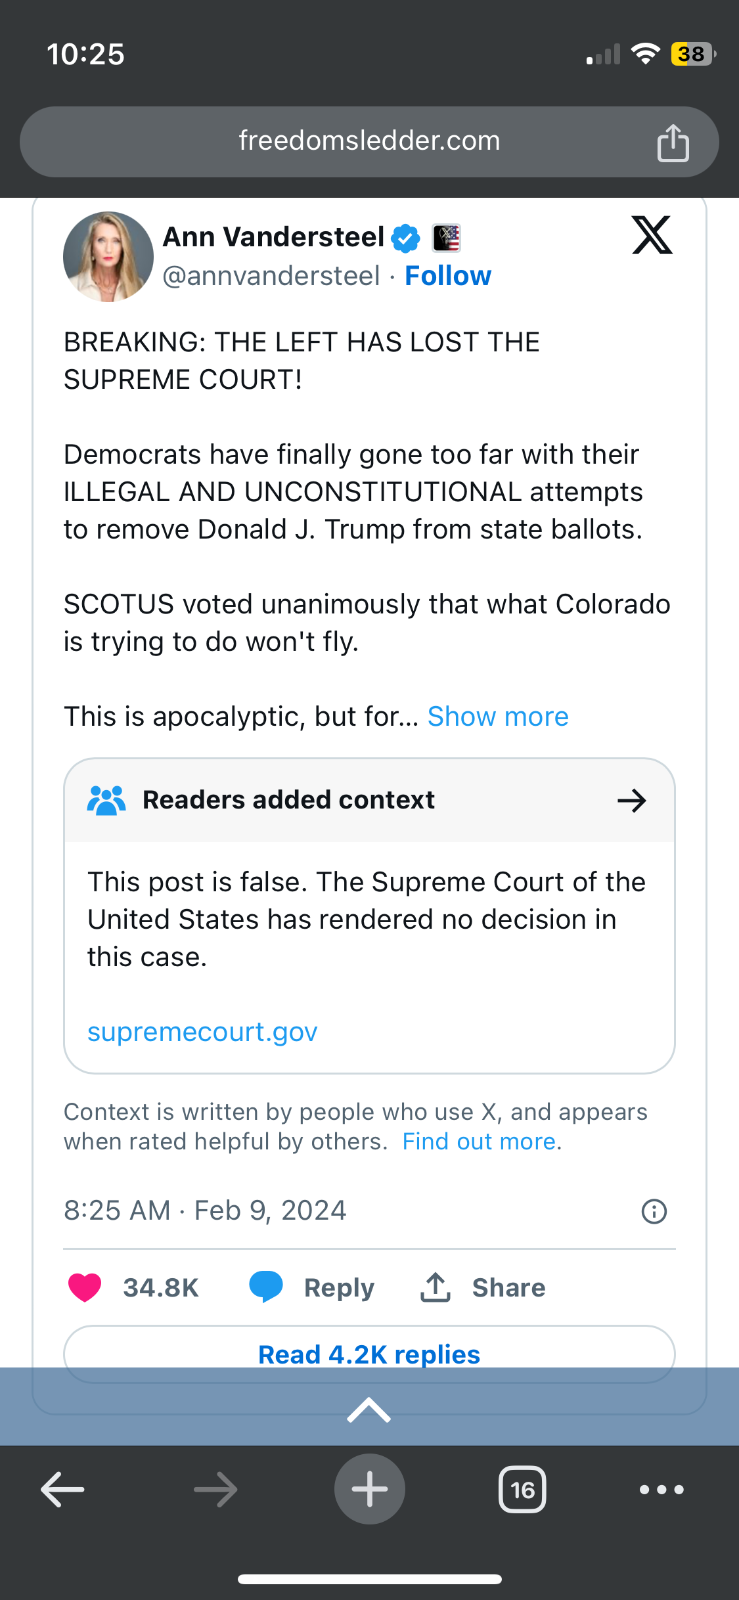Visit the supremecourt.gov link
Viewport: 739px width, 1600px height.
tap(202, 1032)
